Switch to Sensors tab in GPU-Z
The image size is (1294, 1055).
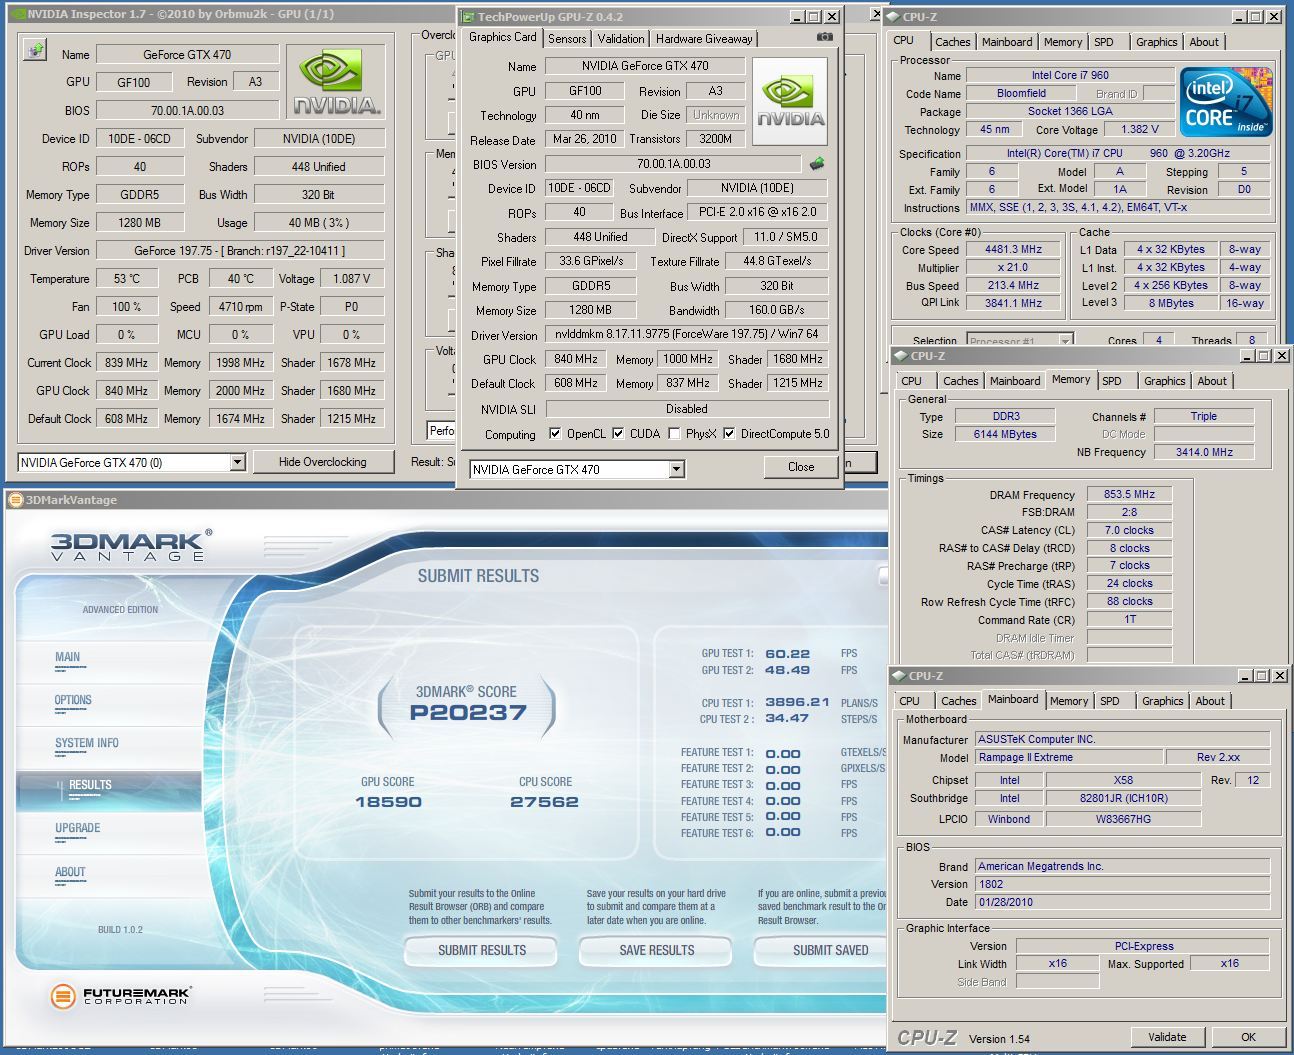coord(567,39)
